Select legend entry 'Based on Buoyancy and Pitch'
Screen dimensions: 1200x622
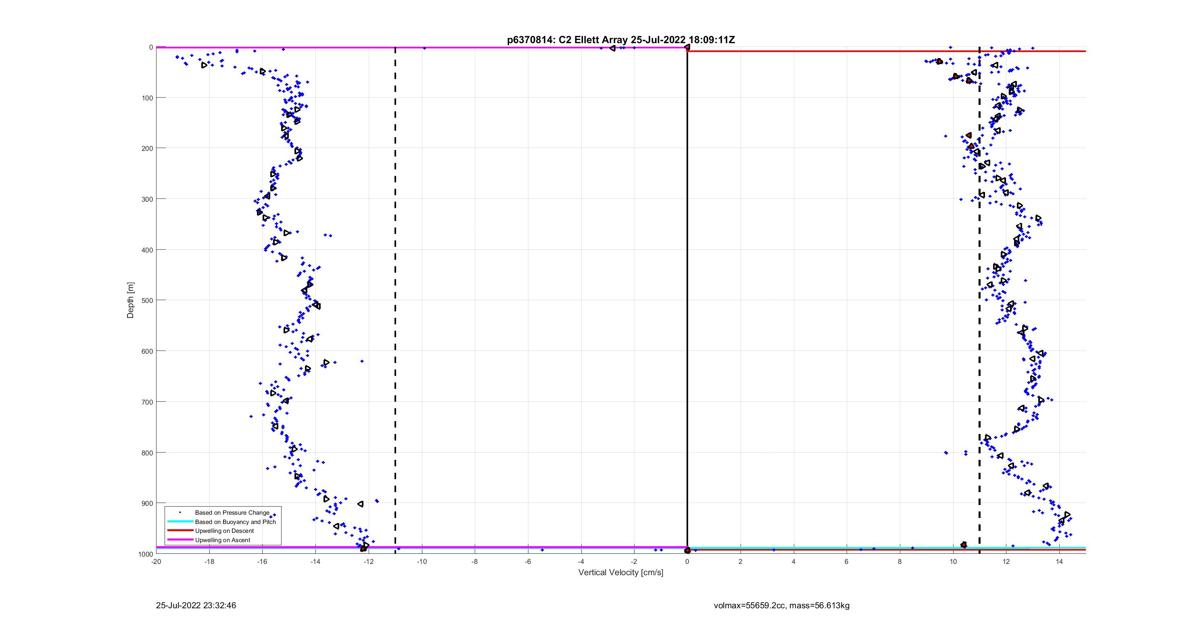(236, 521)
